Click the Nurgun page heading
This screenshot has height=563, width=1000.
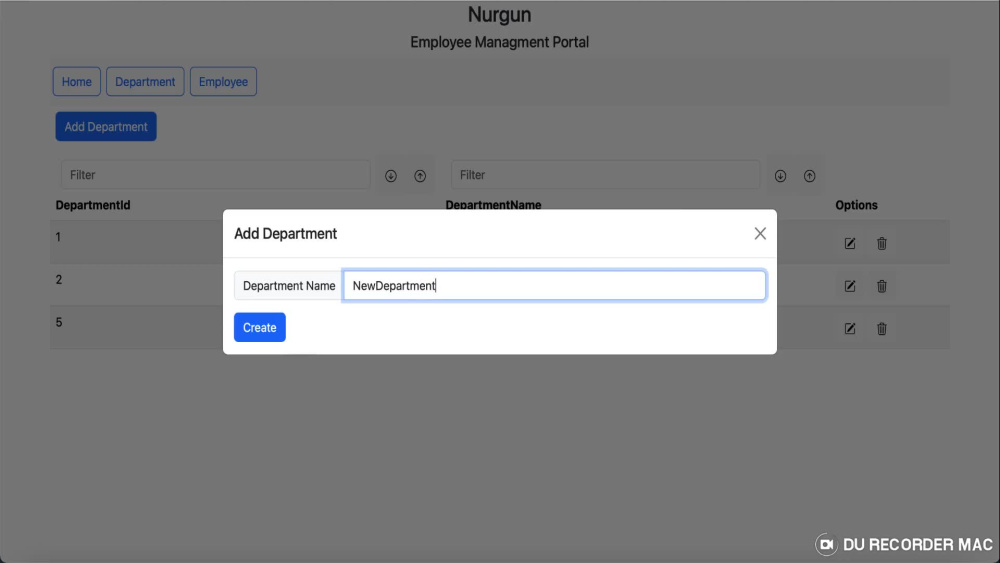(499, 15)
